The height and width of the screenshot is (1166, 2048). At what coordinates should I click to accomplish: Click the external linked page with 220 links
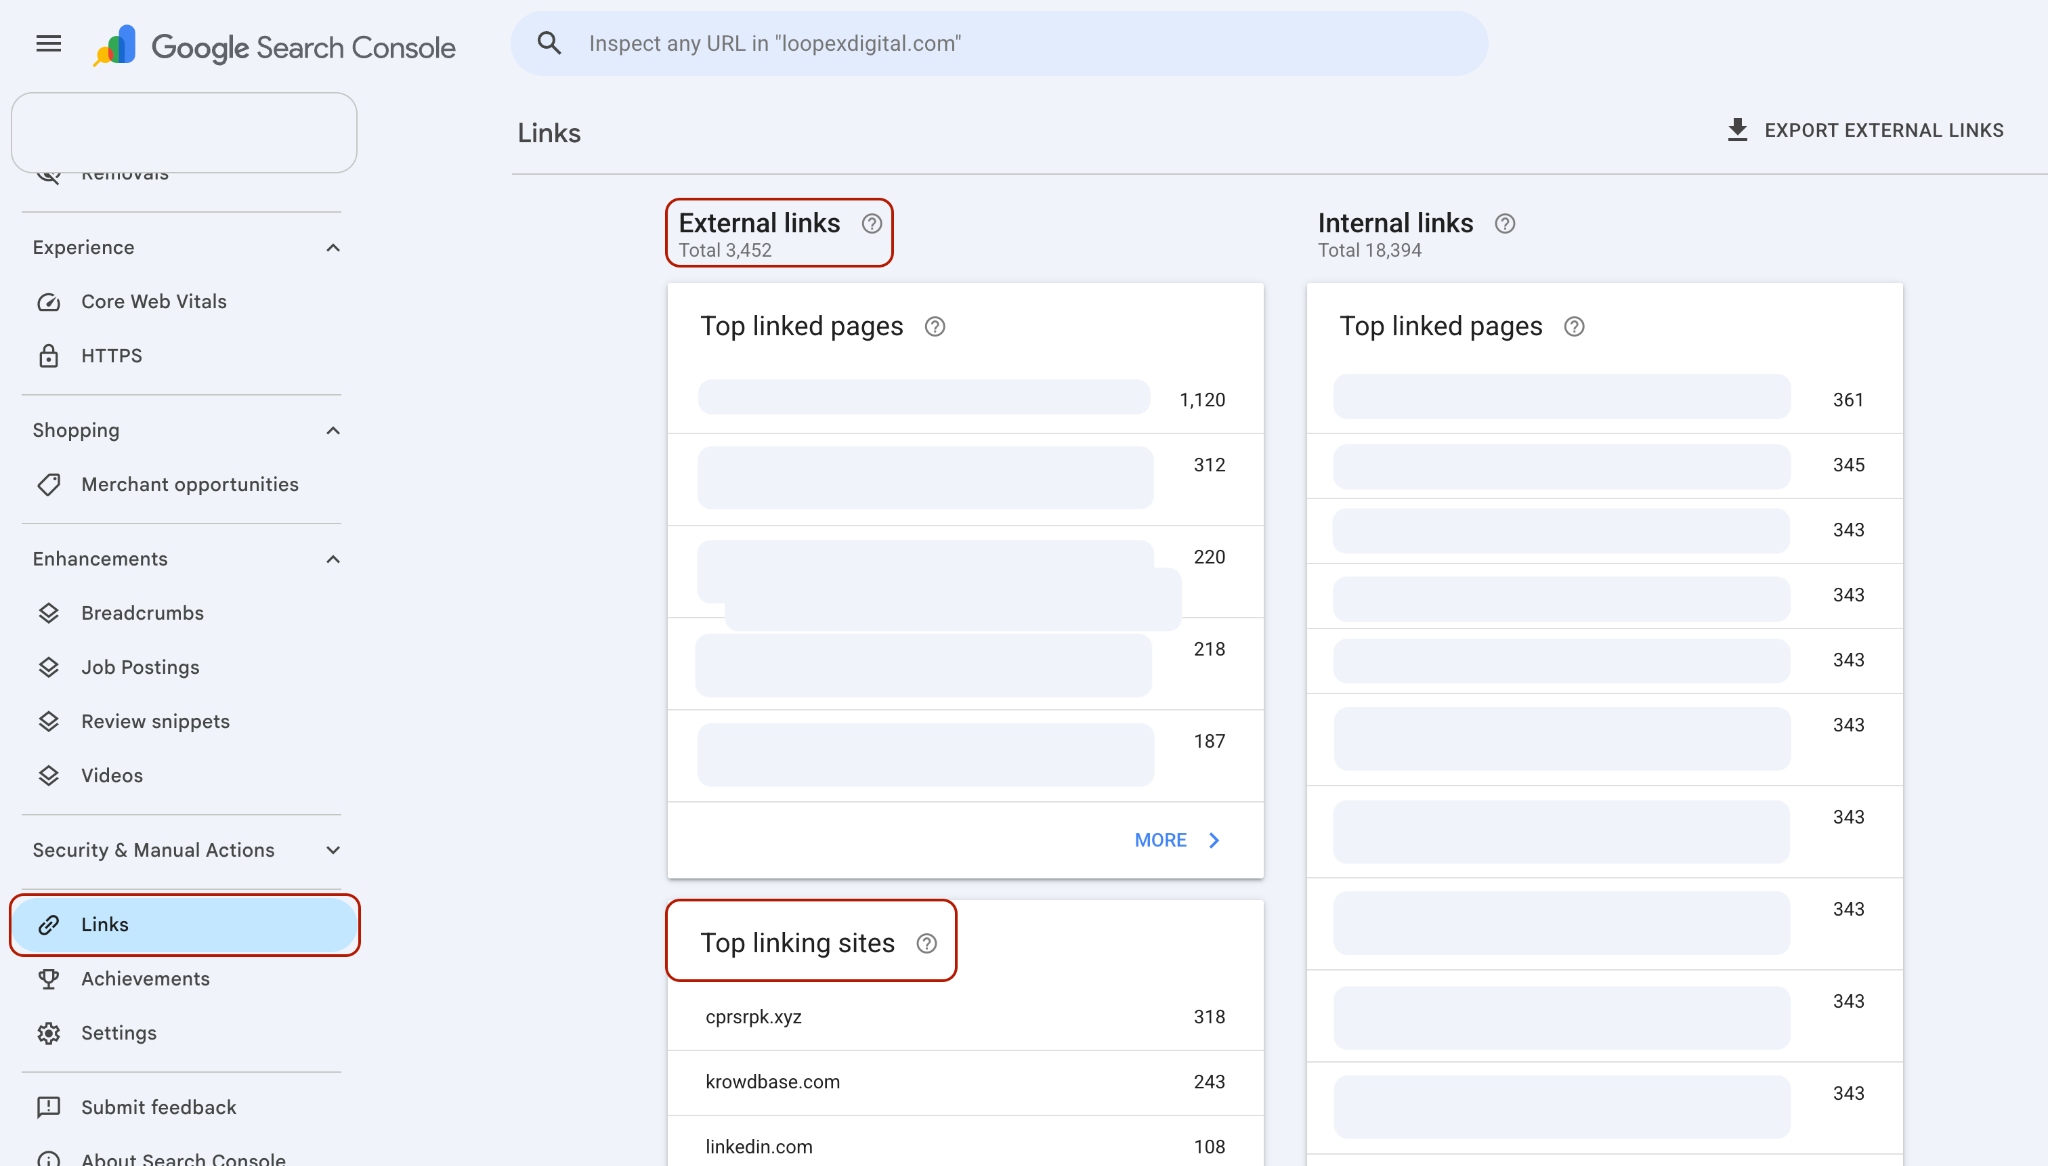pyautogui.click(x=965, y=572)
